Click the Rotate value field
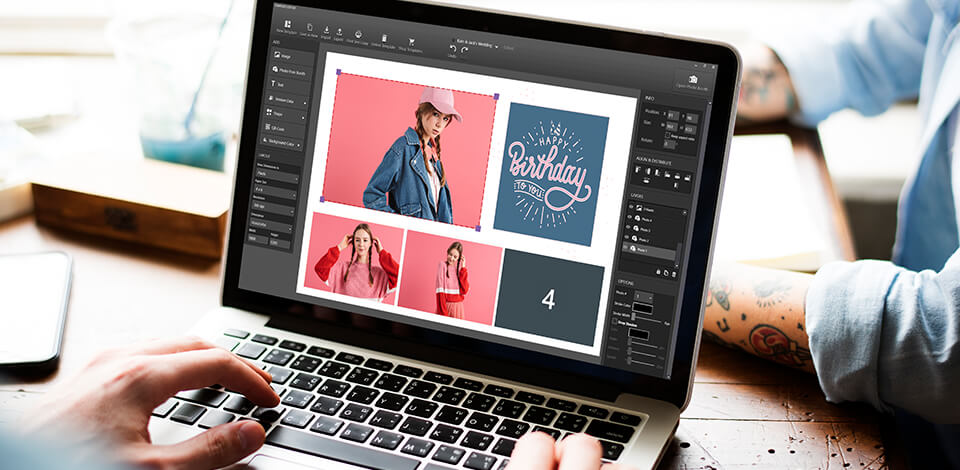 pyautogui.click(x=669, y=145)
